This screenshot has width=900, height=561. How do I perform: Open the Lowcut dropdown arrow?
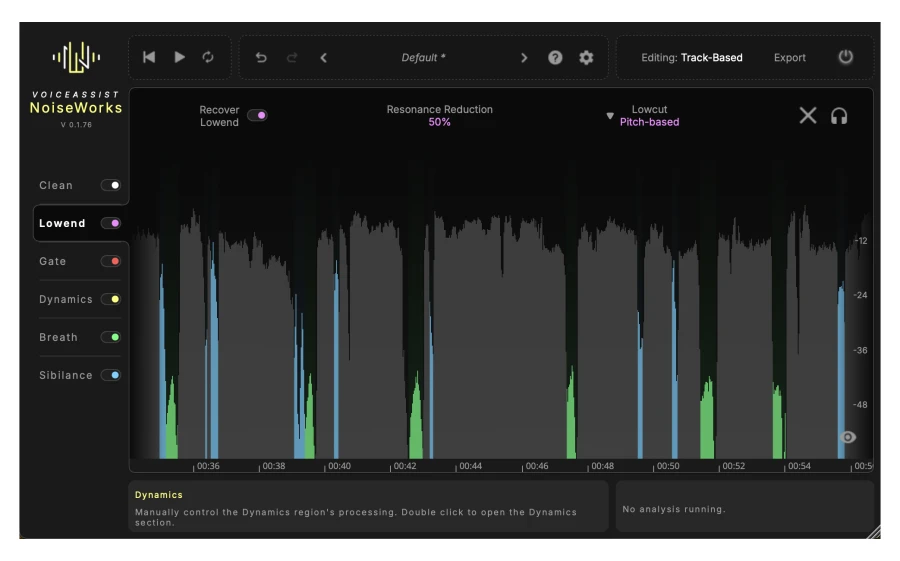point(610,116)
